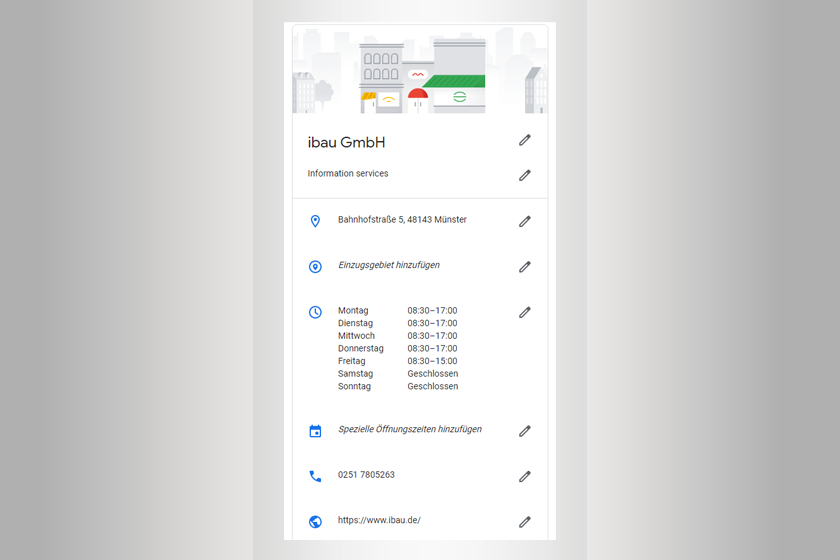Image resolution: width=840 pixels, height=560 pixels.
Task: Click pencil next to Einzugsgebiet hinzufügen
Action: point(524,267)
